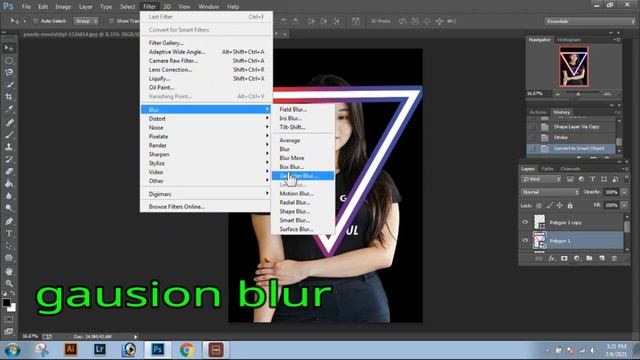This screenshot has width=640, height=360.
Task: Toggle Show Transform Controls checkbox
Action: pyautogui.click(x=111, y=21)
